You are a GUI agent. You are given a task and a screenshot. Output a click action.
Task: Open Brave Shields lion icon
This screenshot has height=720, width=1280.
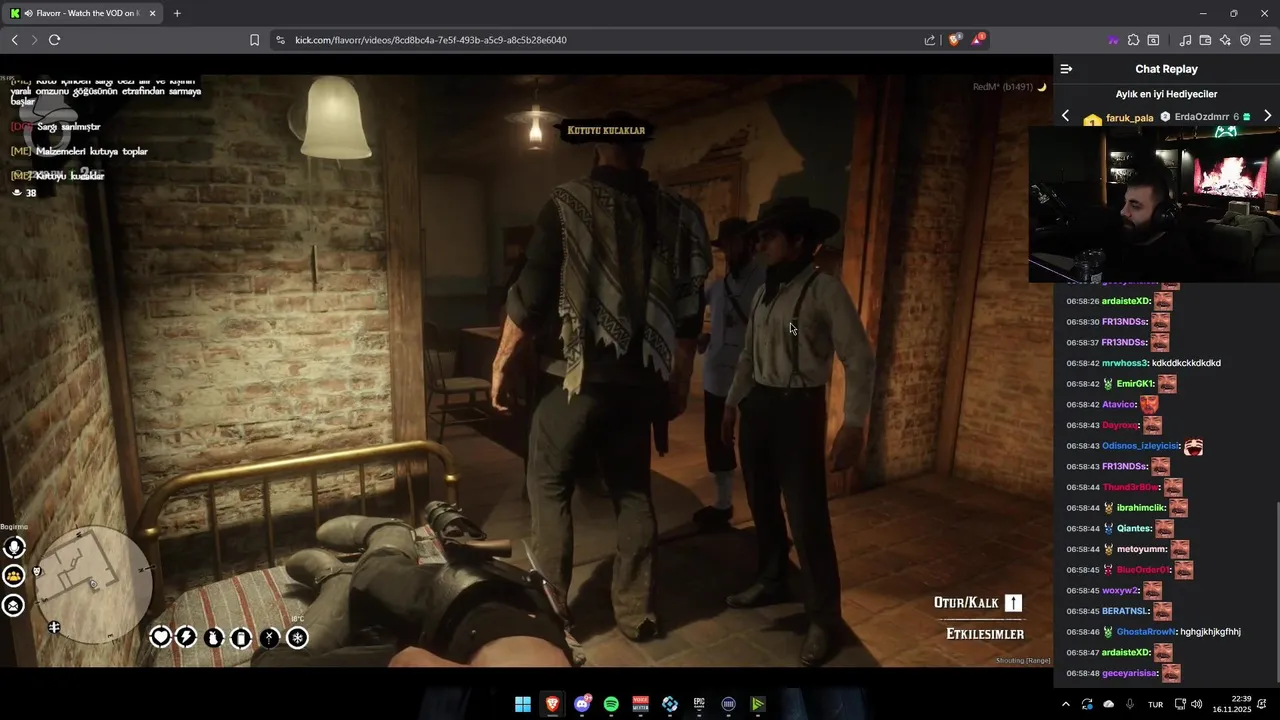pos(954,40)
